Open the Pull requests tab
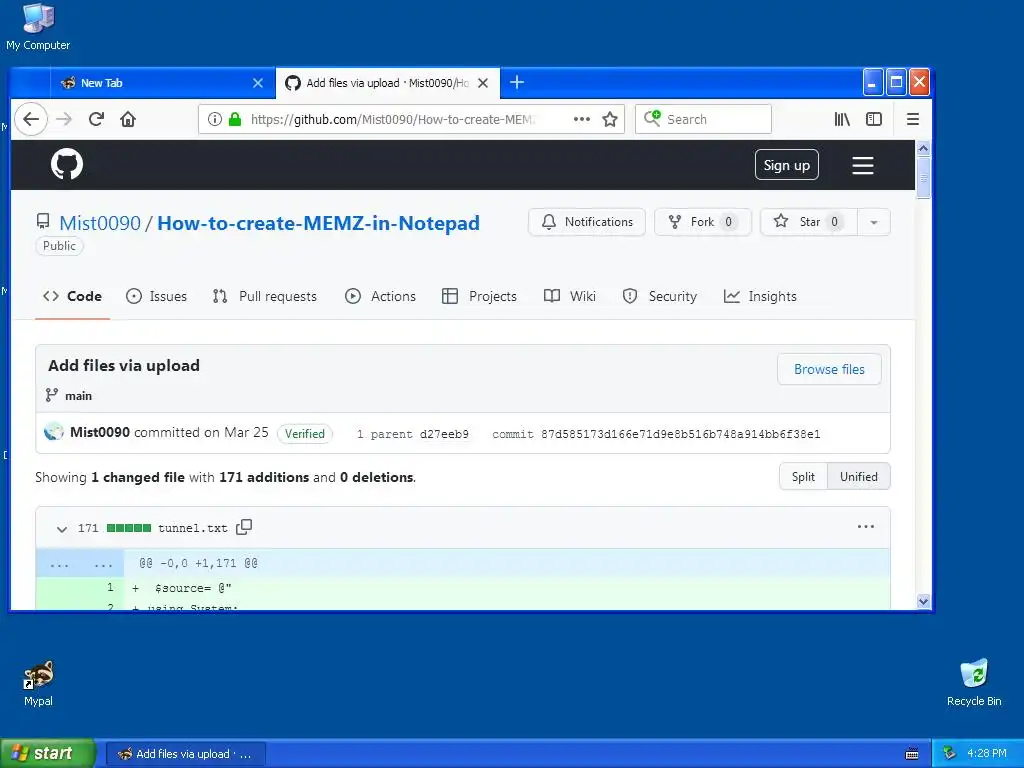This screenshot has height=768, width=1024. 265,296
